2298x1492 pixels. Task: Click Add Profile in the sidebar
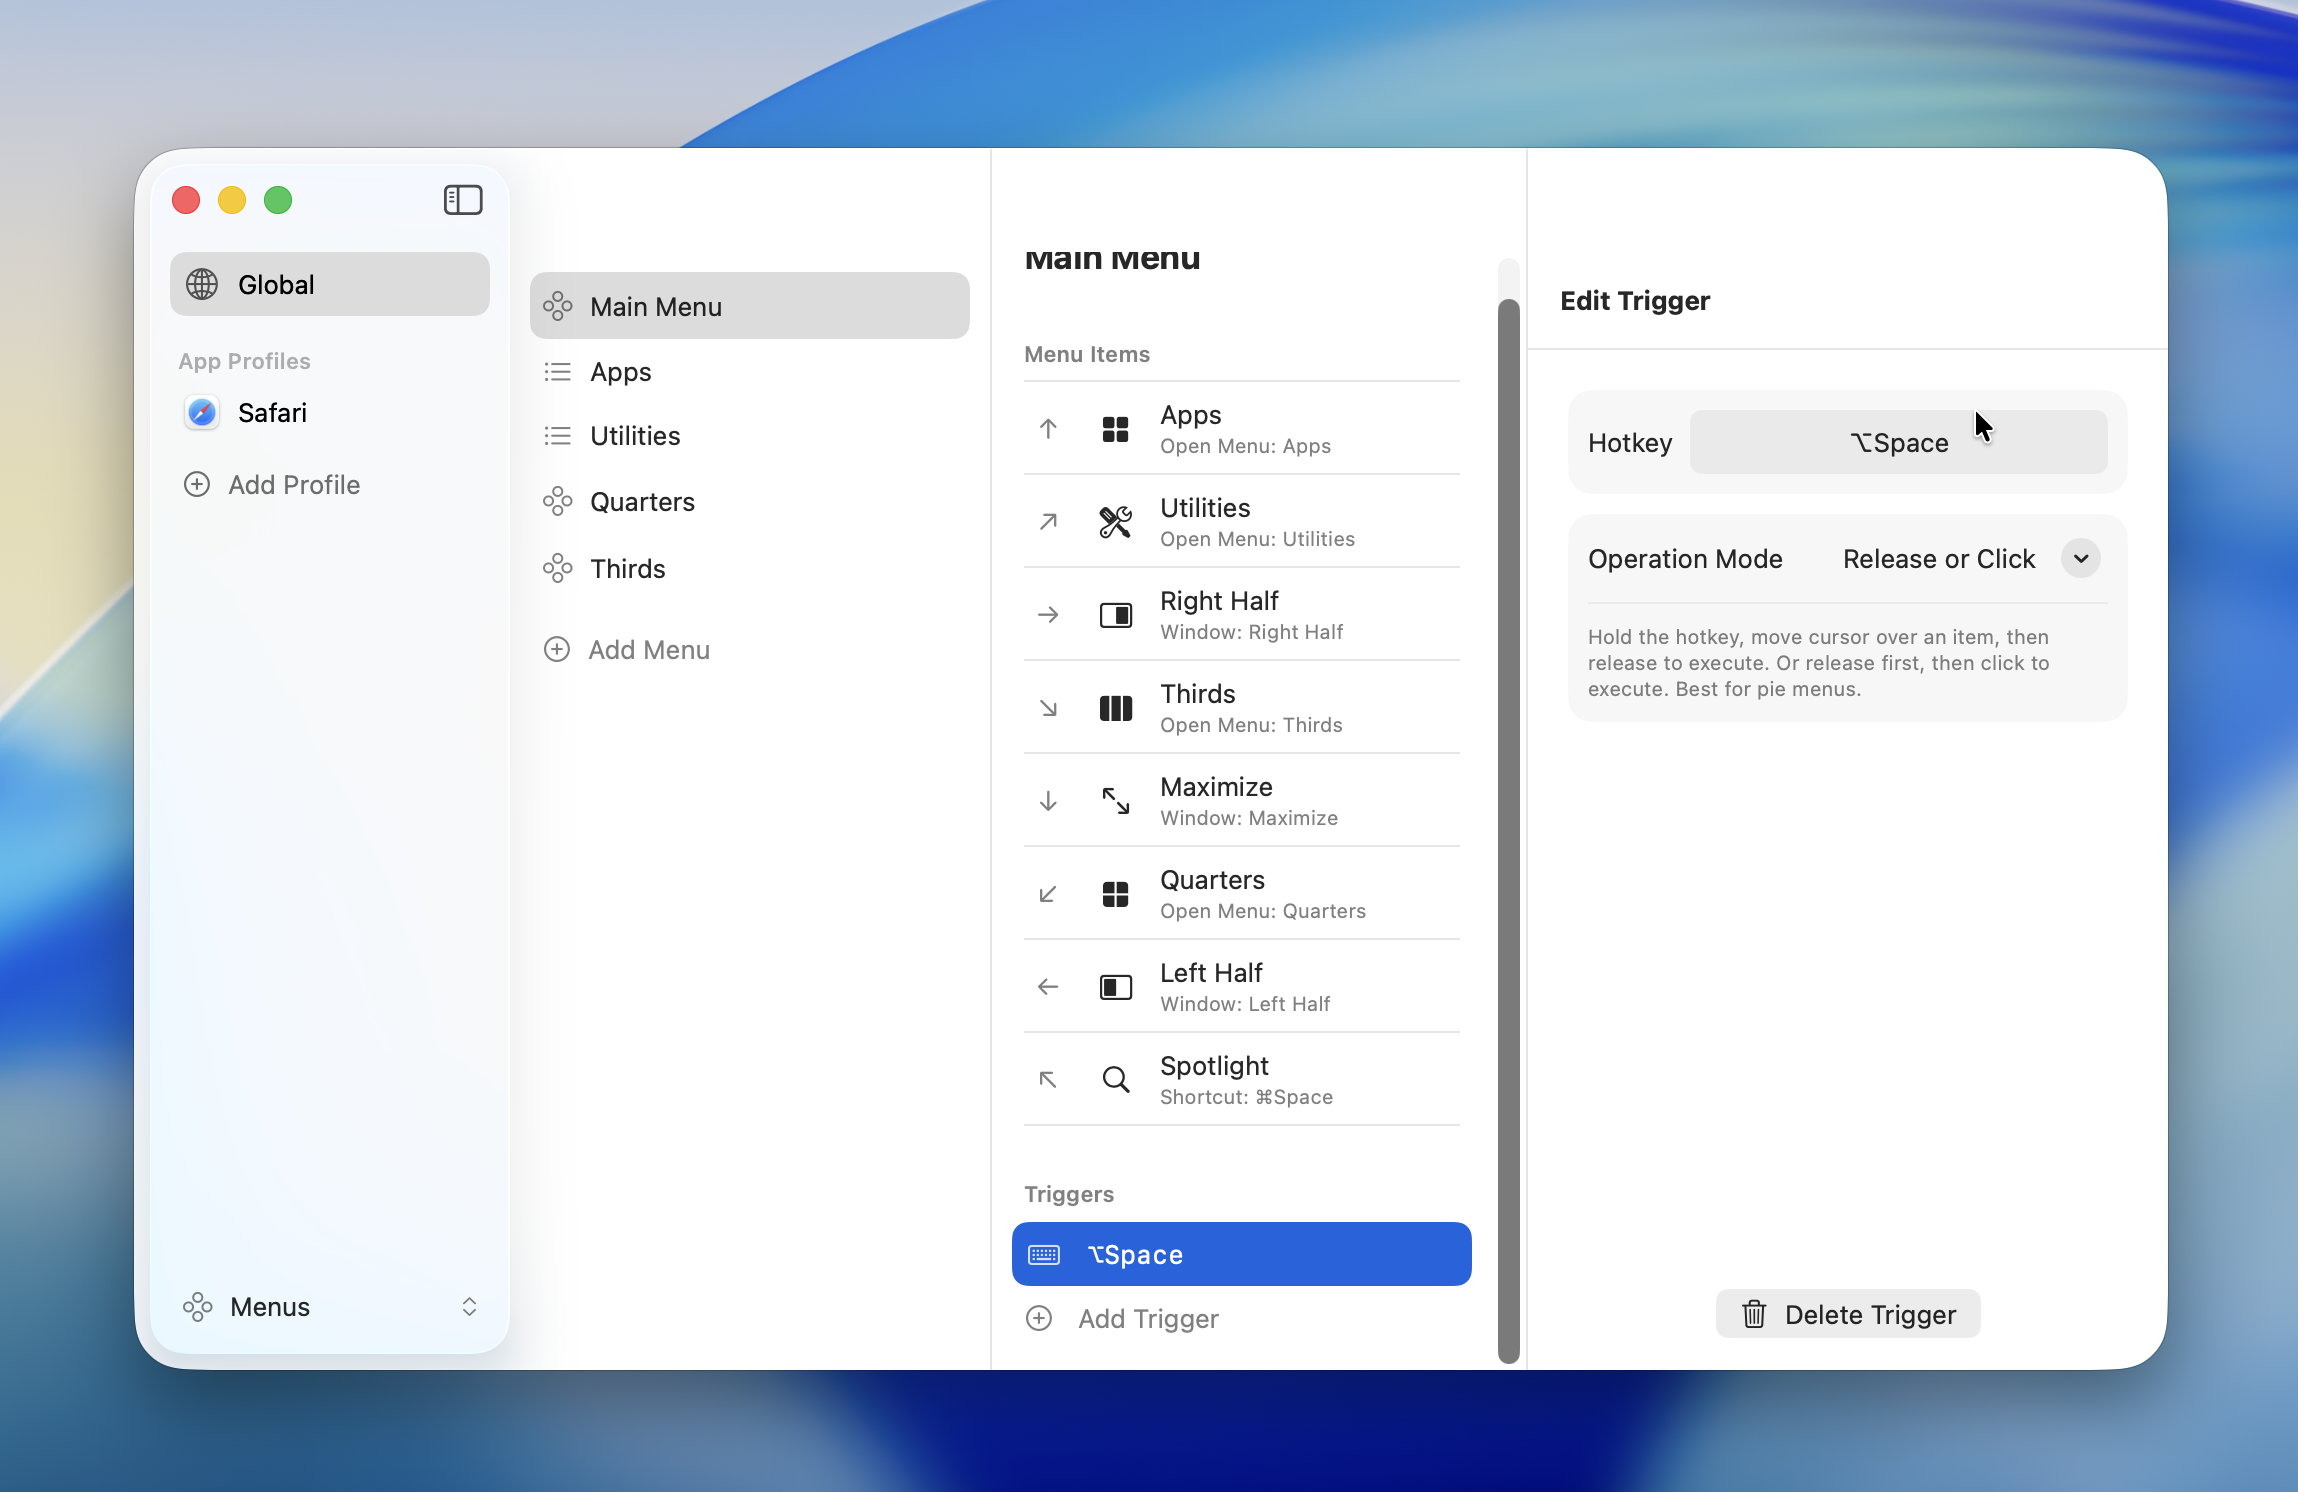[x=294, y=484]
